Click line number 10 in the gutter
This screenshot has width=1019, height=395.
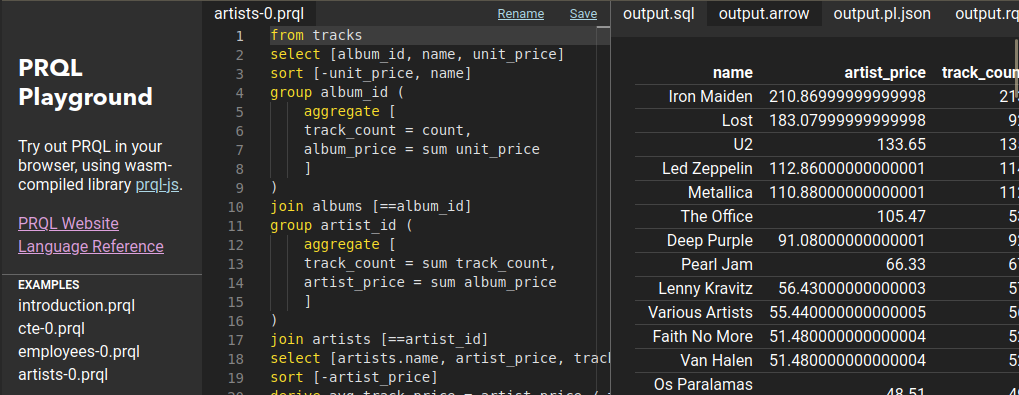coord(235,207)
